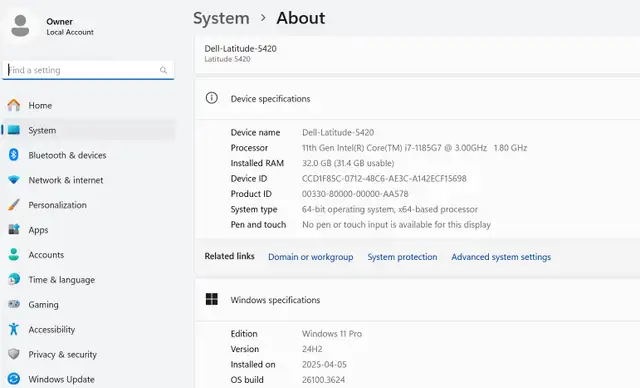This screenshot has height=388, width=640.
Task: Open the Home settings page
Action: click(x=89, y=105)
